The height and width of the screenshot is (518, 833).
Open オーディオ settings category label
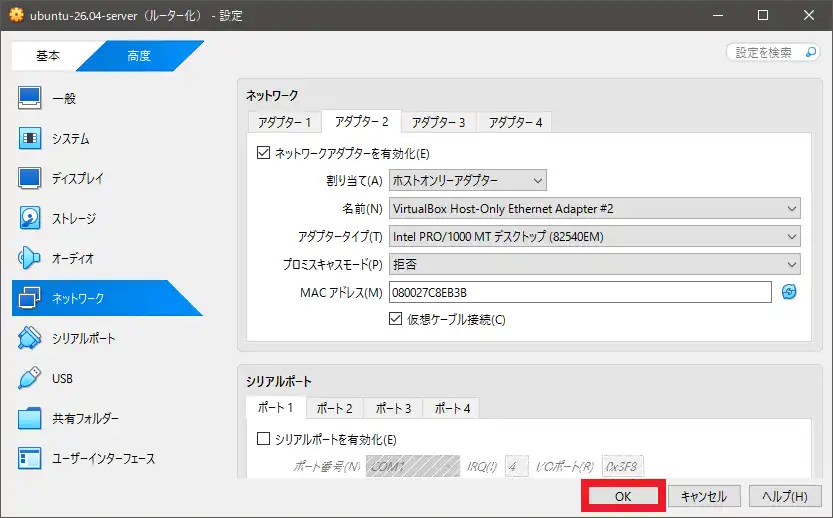pos(73,259)
